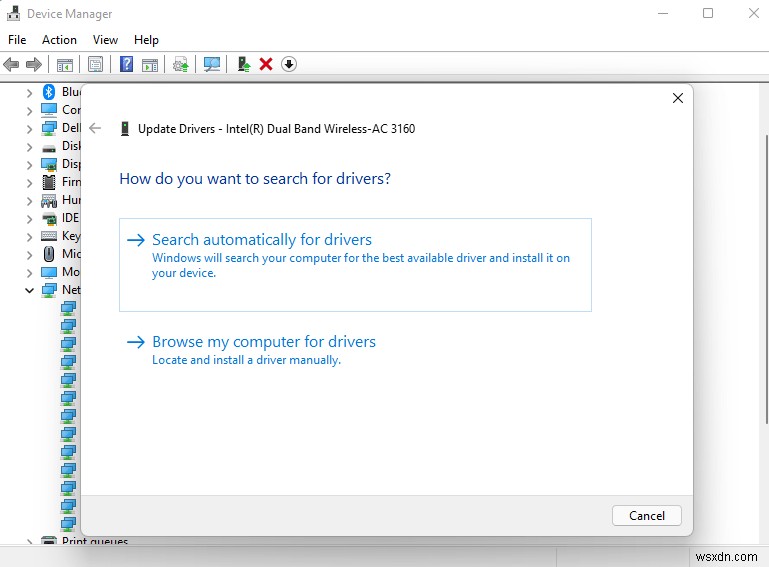Viewport: 769px width, 567px height.
Task: Select the Human Interface Devices icon
Action: [x=49, y=200]
